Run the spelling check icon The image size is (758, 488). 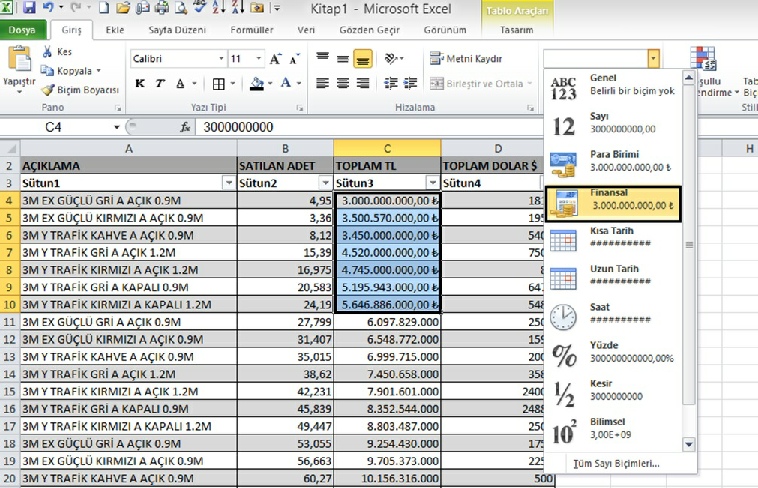200,7
